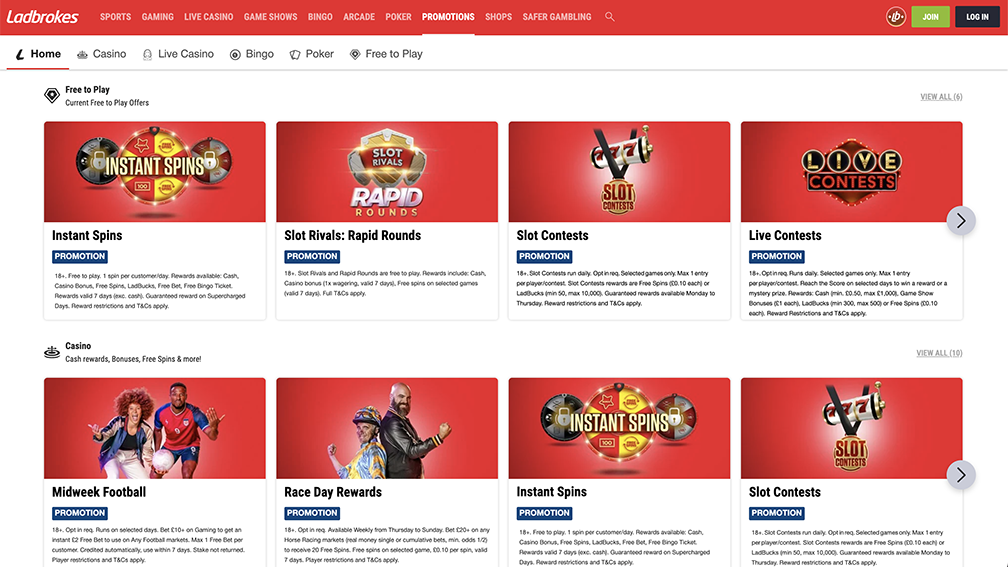Click the green Join button
The height and width of the screenshot is (567, 1008).
[930, 17]
